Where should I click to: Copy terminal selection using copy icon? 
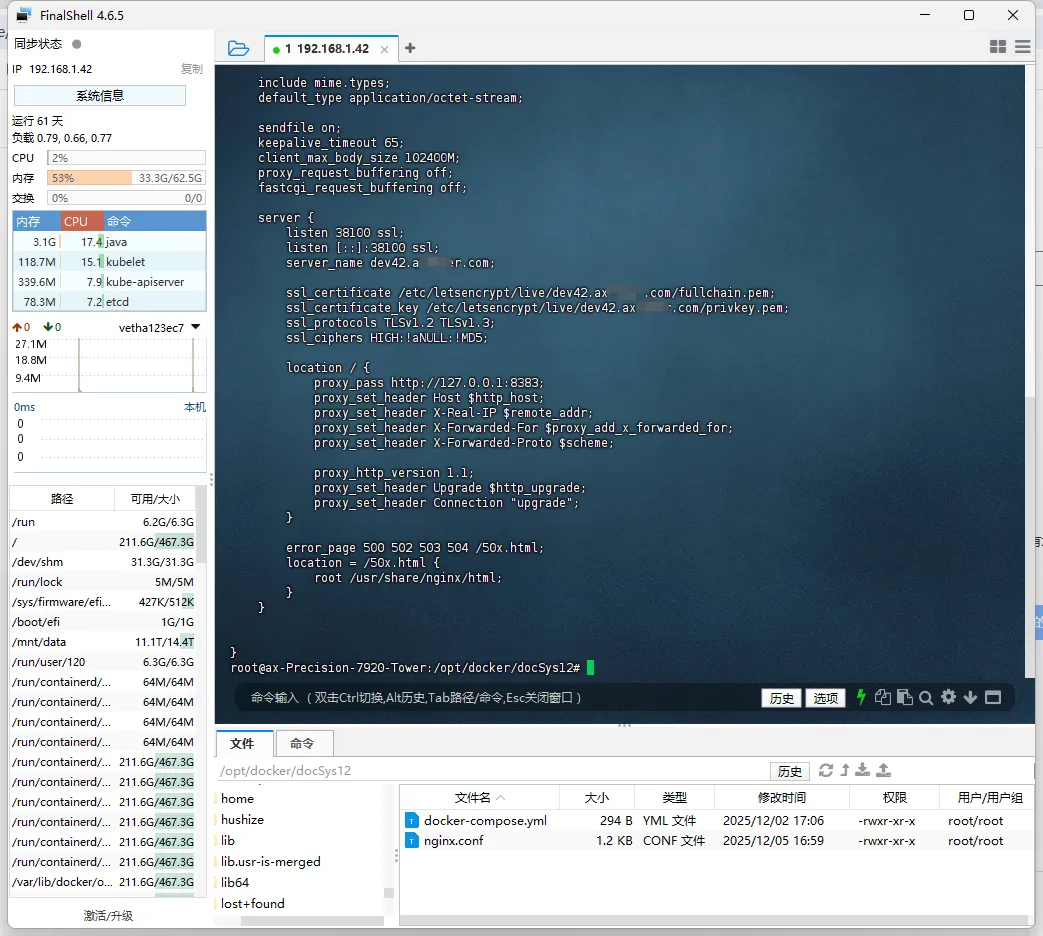coord(883,697)
